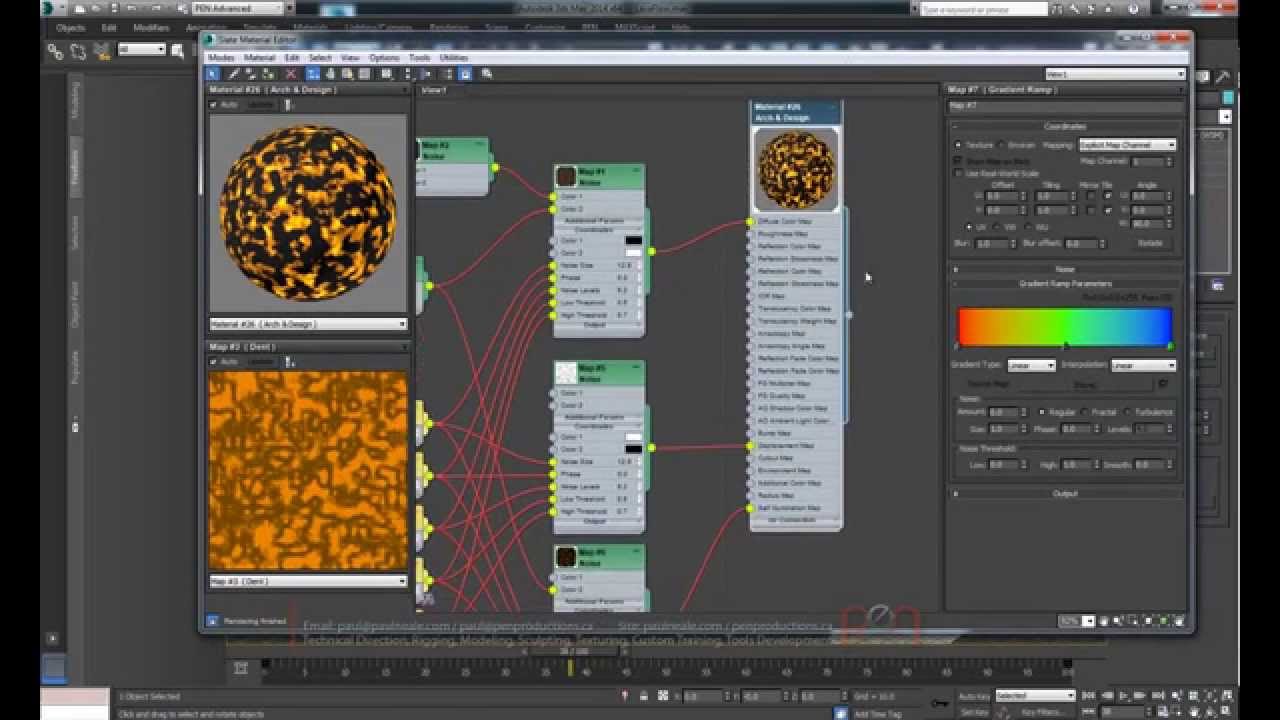This screenshot has height=720, width=1280.
Task: Select the Environ radio button
Action: point(1001,145)
